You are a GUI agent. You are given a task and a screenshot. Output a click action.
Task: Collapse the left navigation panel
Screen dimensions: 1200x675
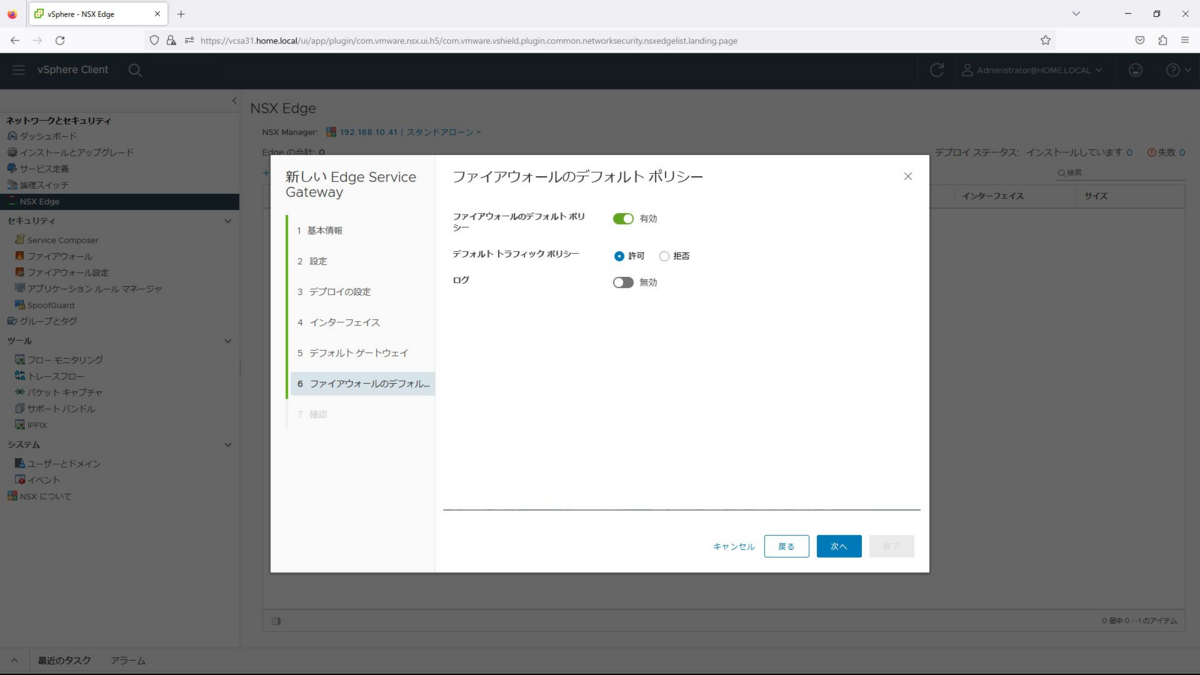[234, 101]
